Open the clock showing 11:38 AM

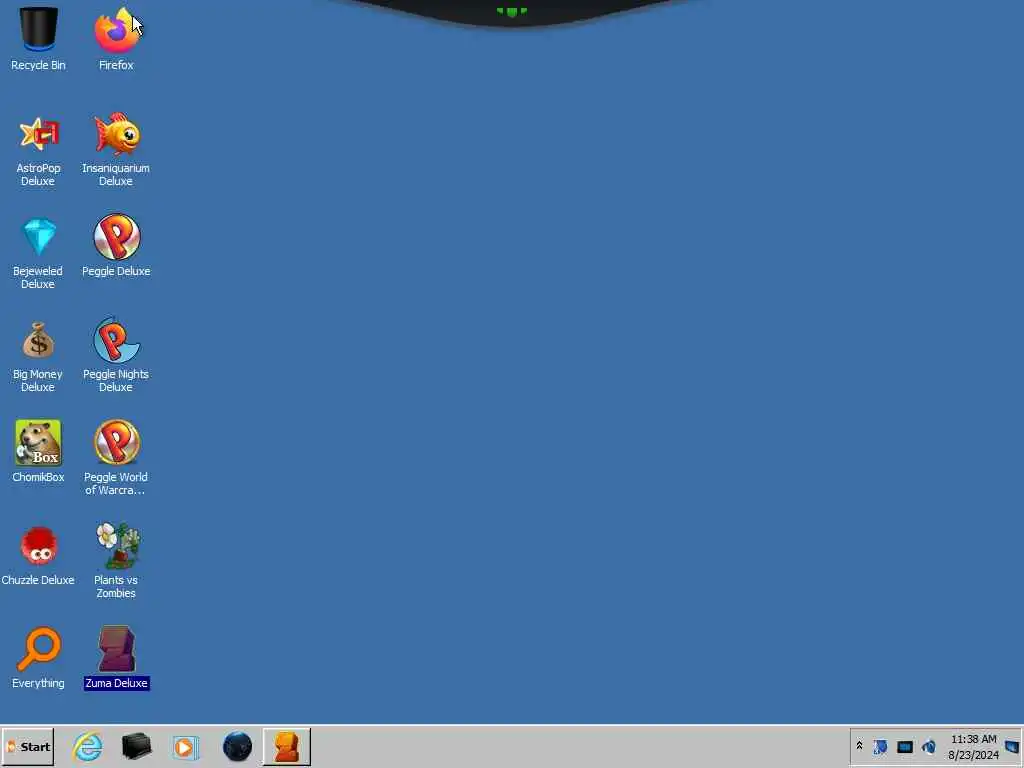(x=974, y=739)
